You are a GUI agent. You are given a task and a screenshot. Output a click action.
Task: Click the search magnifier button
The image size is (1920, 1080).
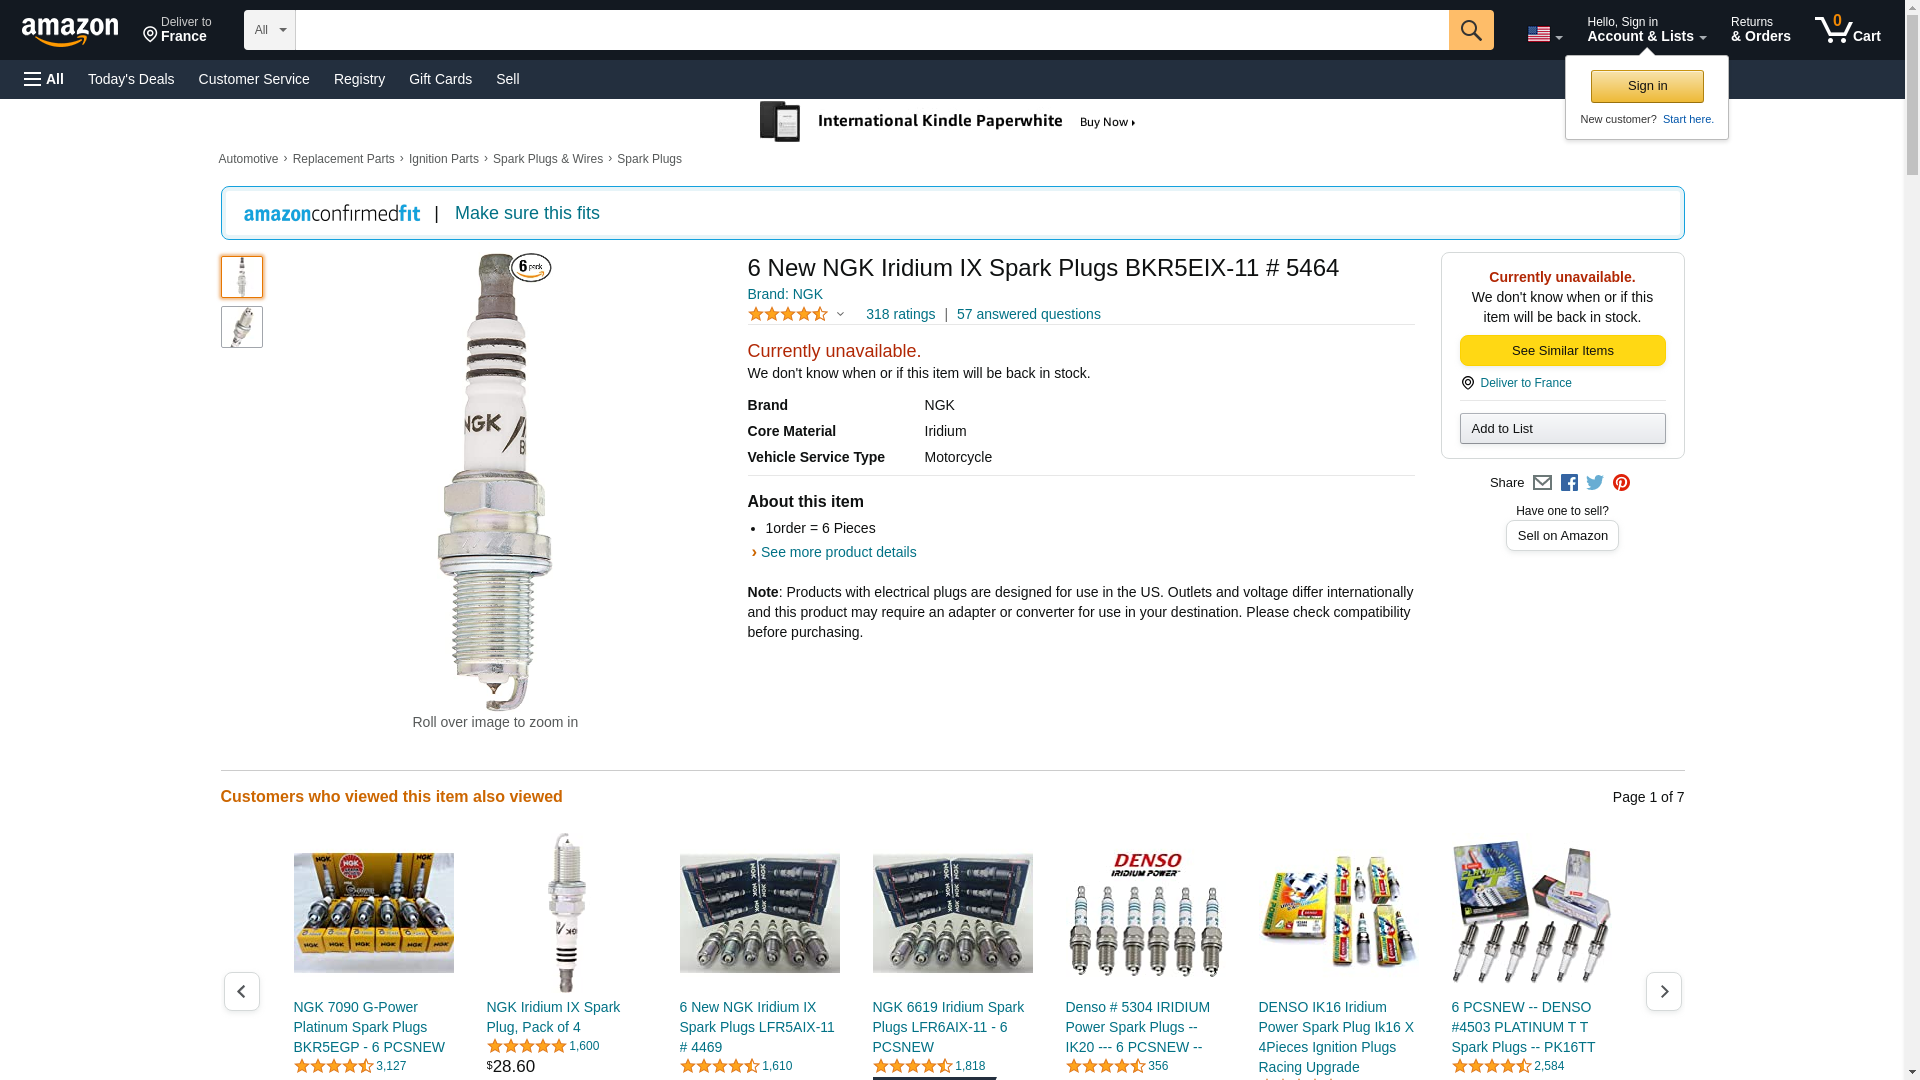1470,30
